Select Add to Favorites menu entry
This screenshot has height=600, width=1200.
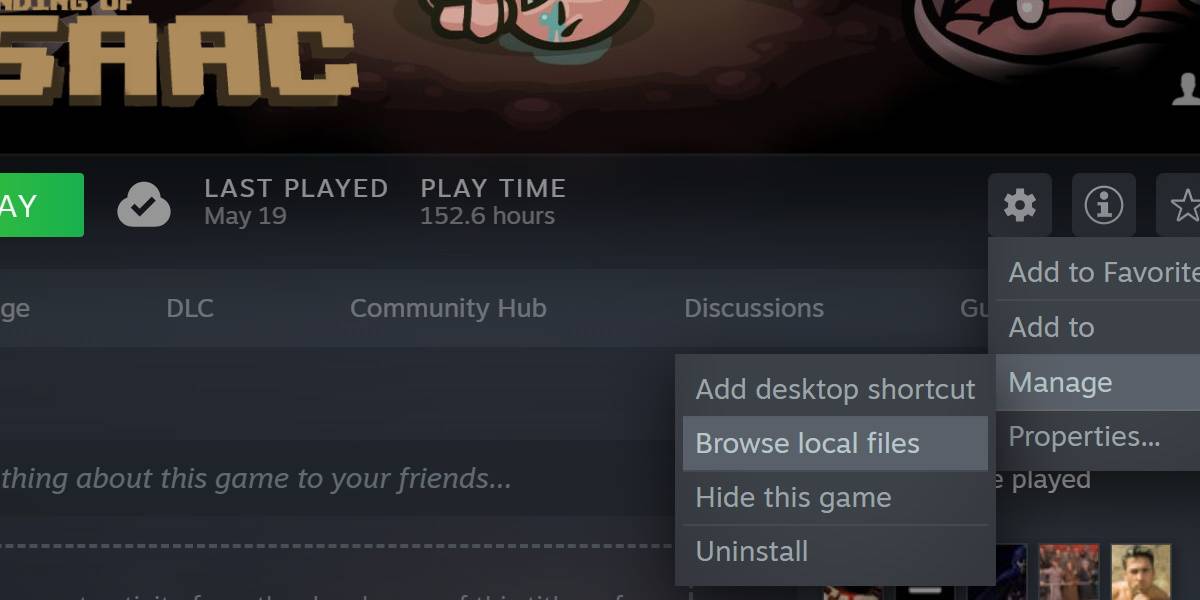(1099, 272)
